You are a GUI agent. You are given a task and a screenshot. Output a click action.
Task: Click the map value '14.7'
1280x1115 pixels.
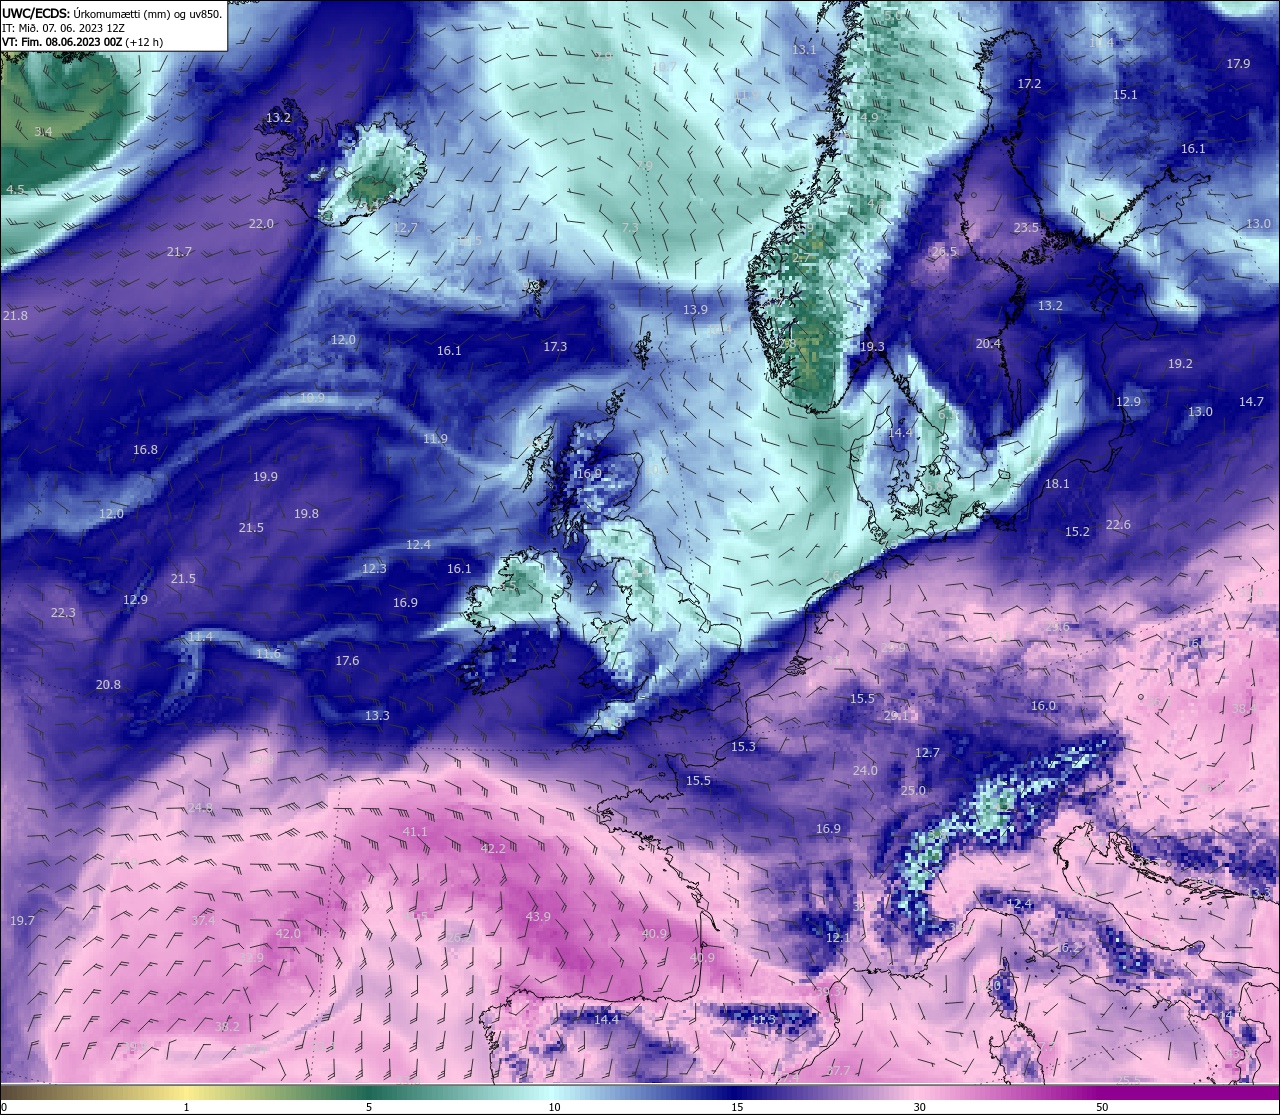pos(1251,402)
